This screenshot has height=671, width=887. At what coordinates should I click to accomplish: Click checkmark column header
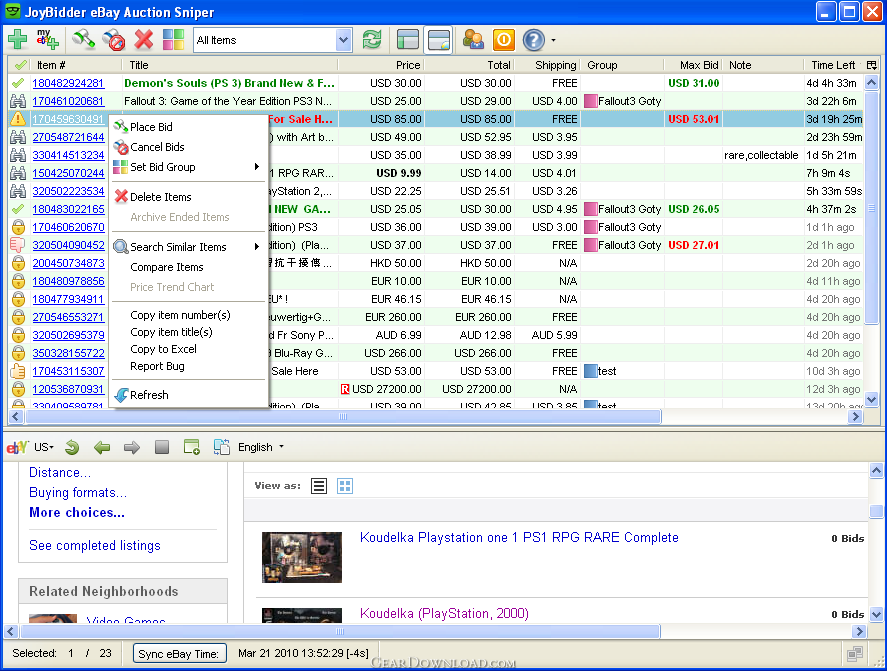(x=20, y=65)
